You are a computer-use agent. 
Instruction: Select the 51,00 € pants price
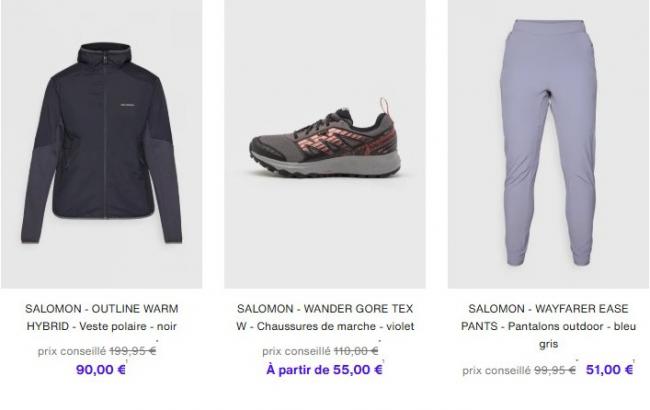[x=609, y=369]
